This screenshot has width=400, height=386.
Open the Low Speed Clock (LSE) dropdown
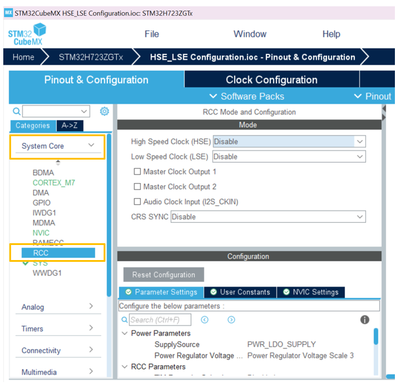click(289, 156)
